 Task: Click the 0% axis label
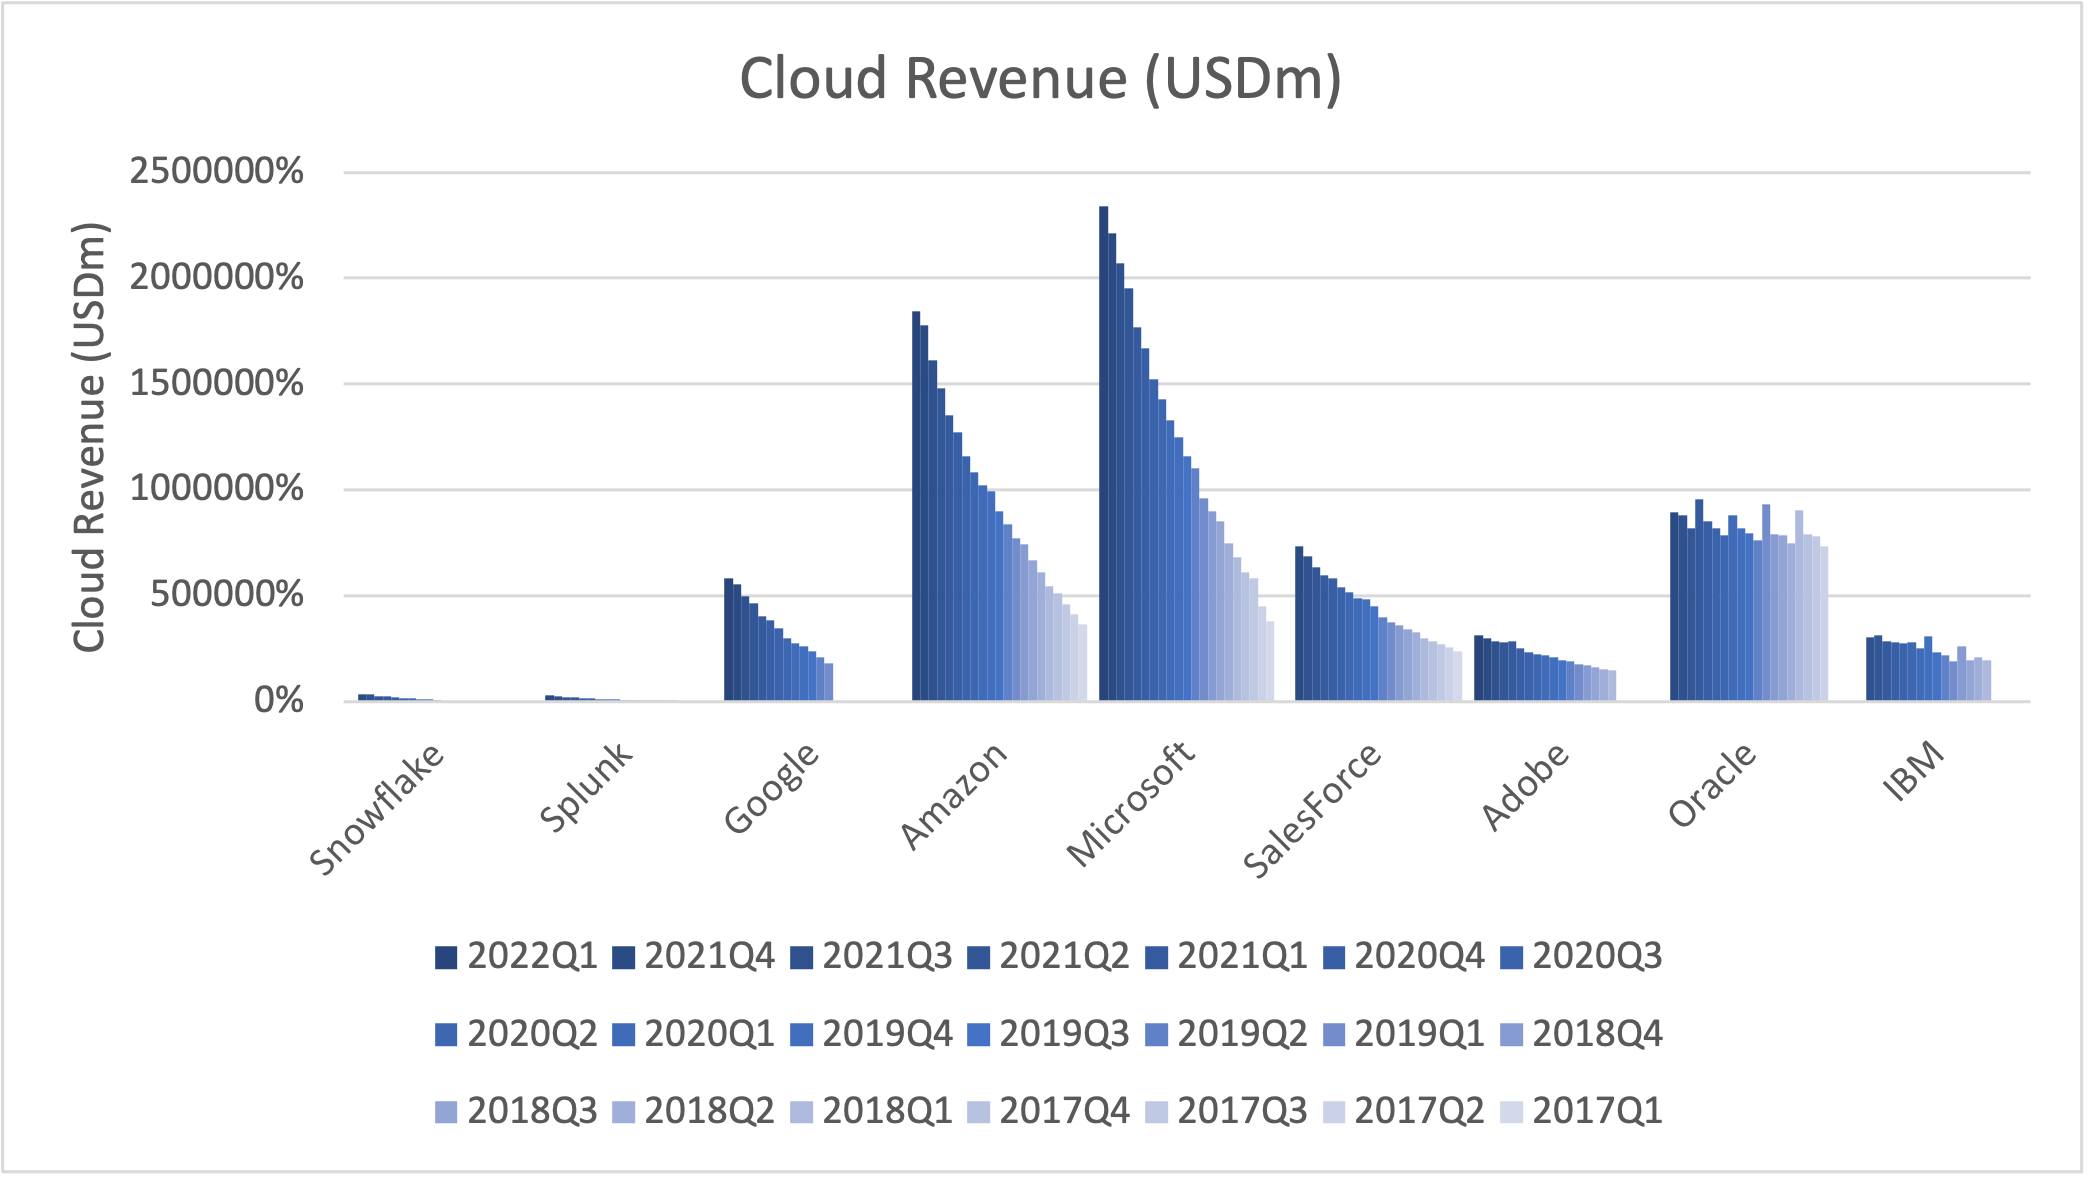pos(279,701)
